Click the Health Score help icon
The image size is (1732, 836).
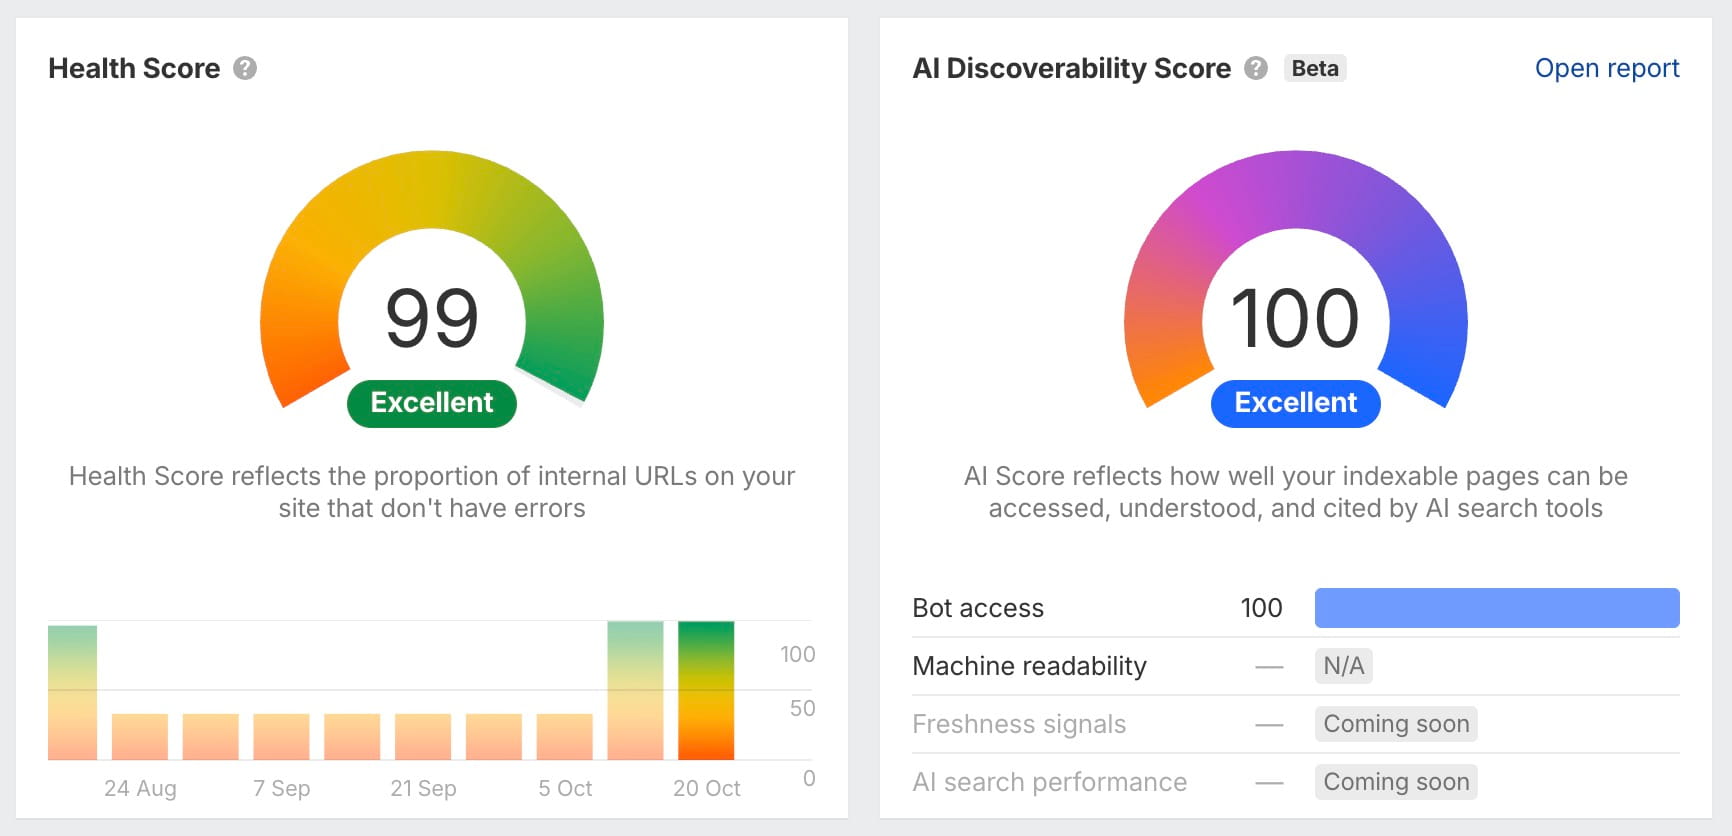tap(245, 68)
